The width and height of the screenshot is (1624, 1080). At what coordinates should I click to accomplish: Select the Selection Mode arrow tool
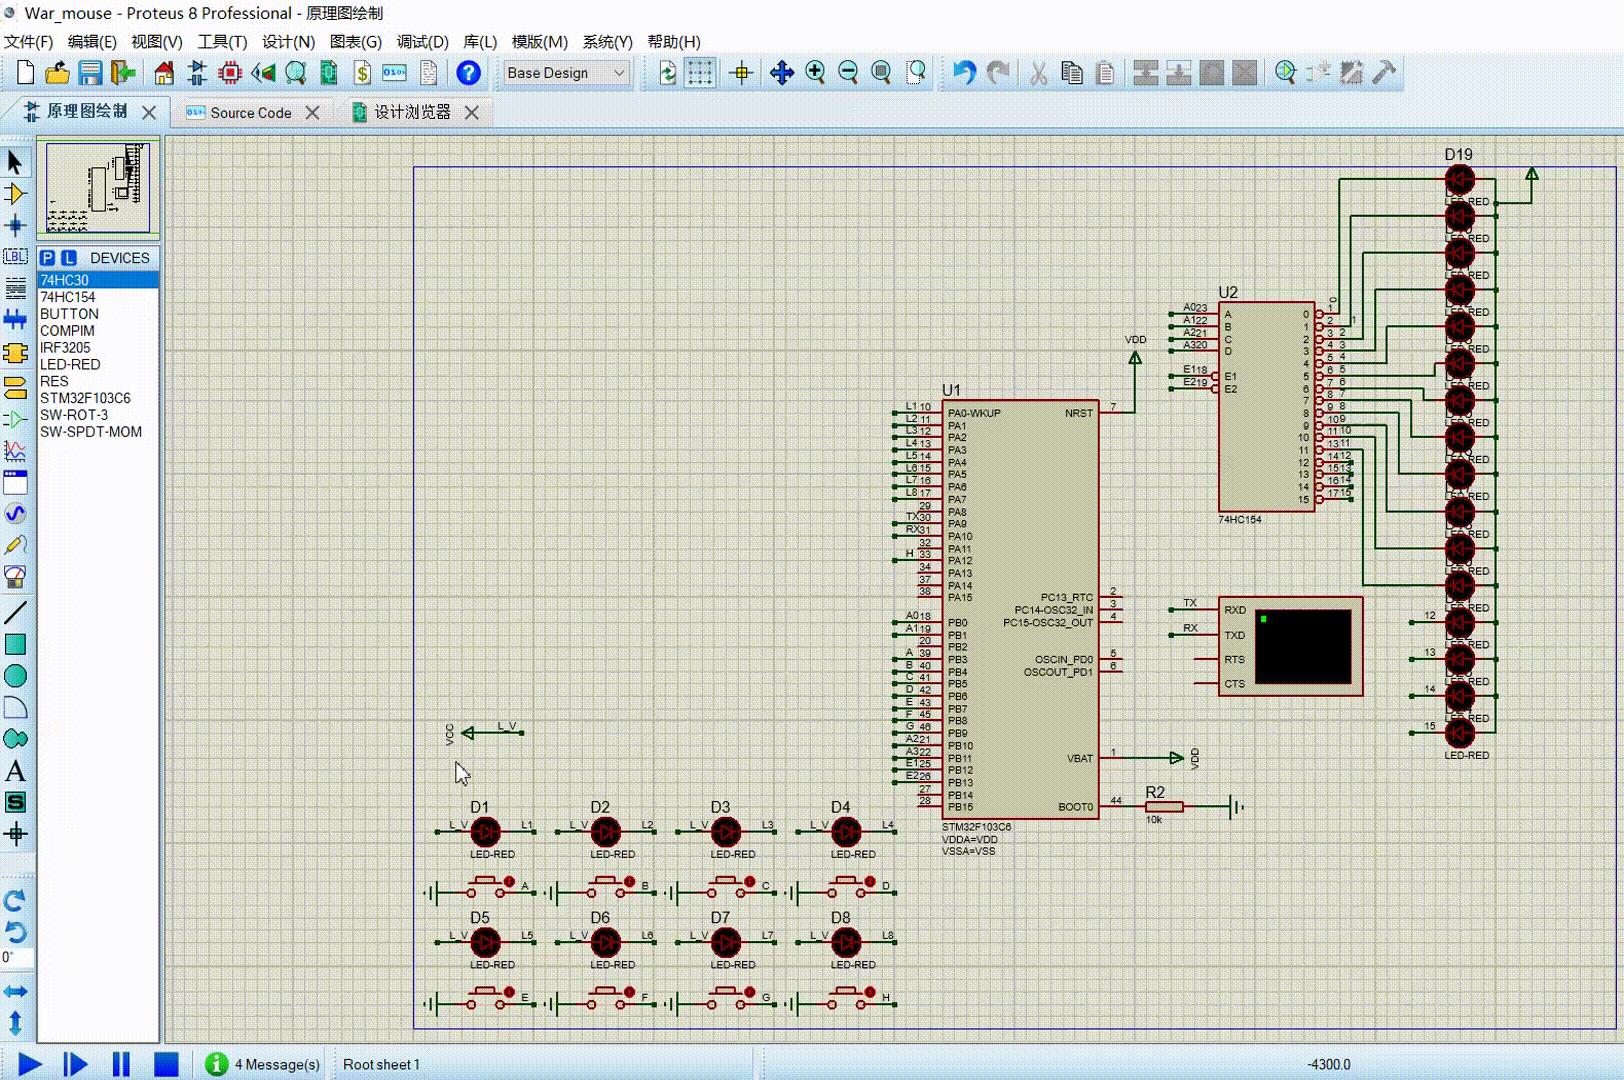pos(15,162)
